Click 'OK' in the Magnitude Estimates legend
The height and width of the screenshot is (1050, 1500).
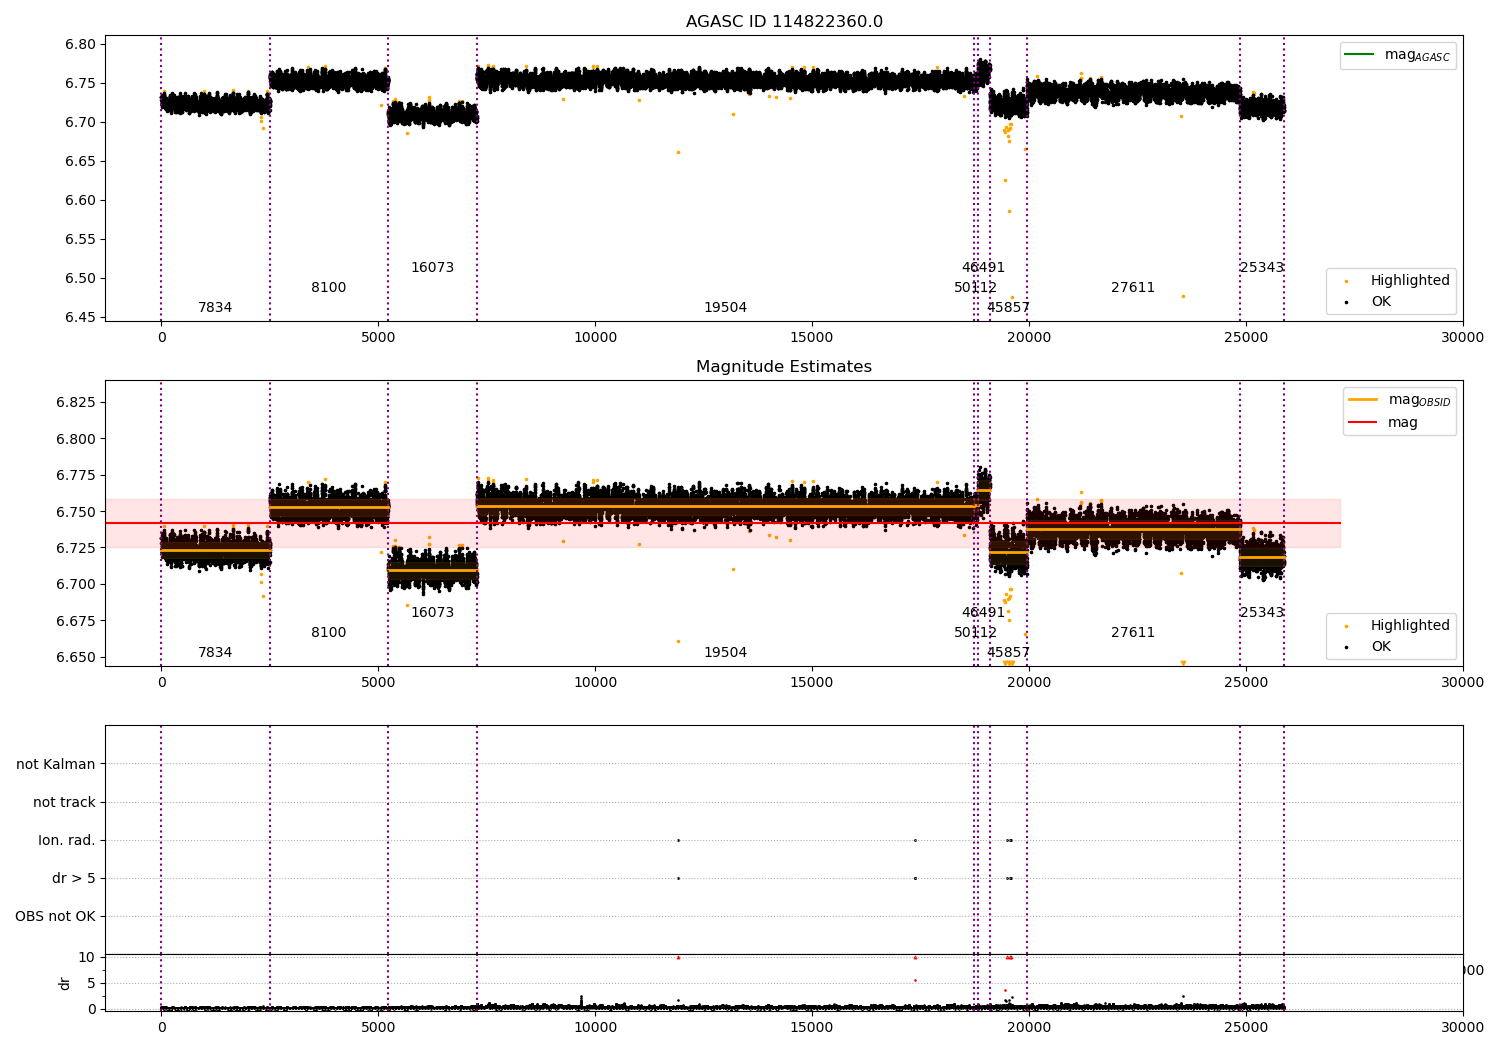(1381, 647)
